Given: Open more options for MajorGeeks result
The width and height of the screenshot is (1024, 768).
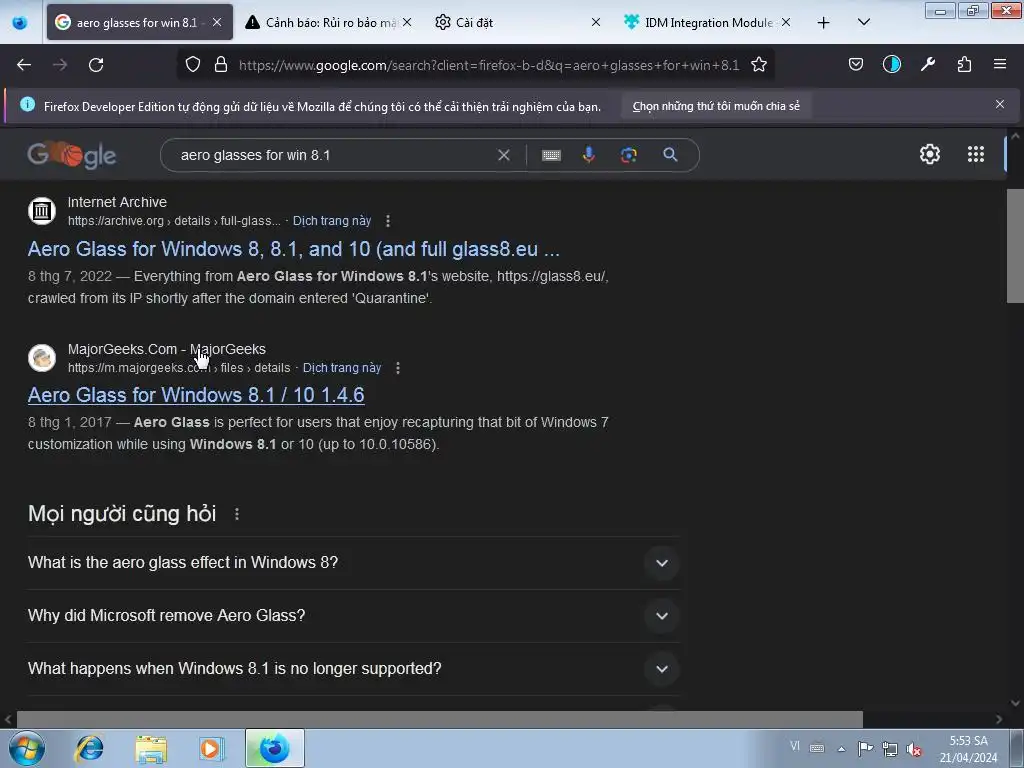Looking at the screenshot, I should (x=398, y=368).
